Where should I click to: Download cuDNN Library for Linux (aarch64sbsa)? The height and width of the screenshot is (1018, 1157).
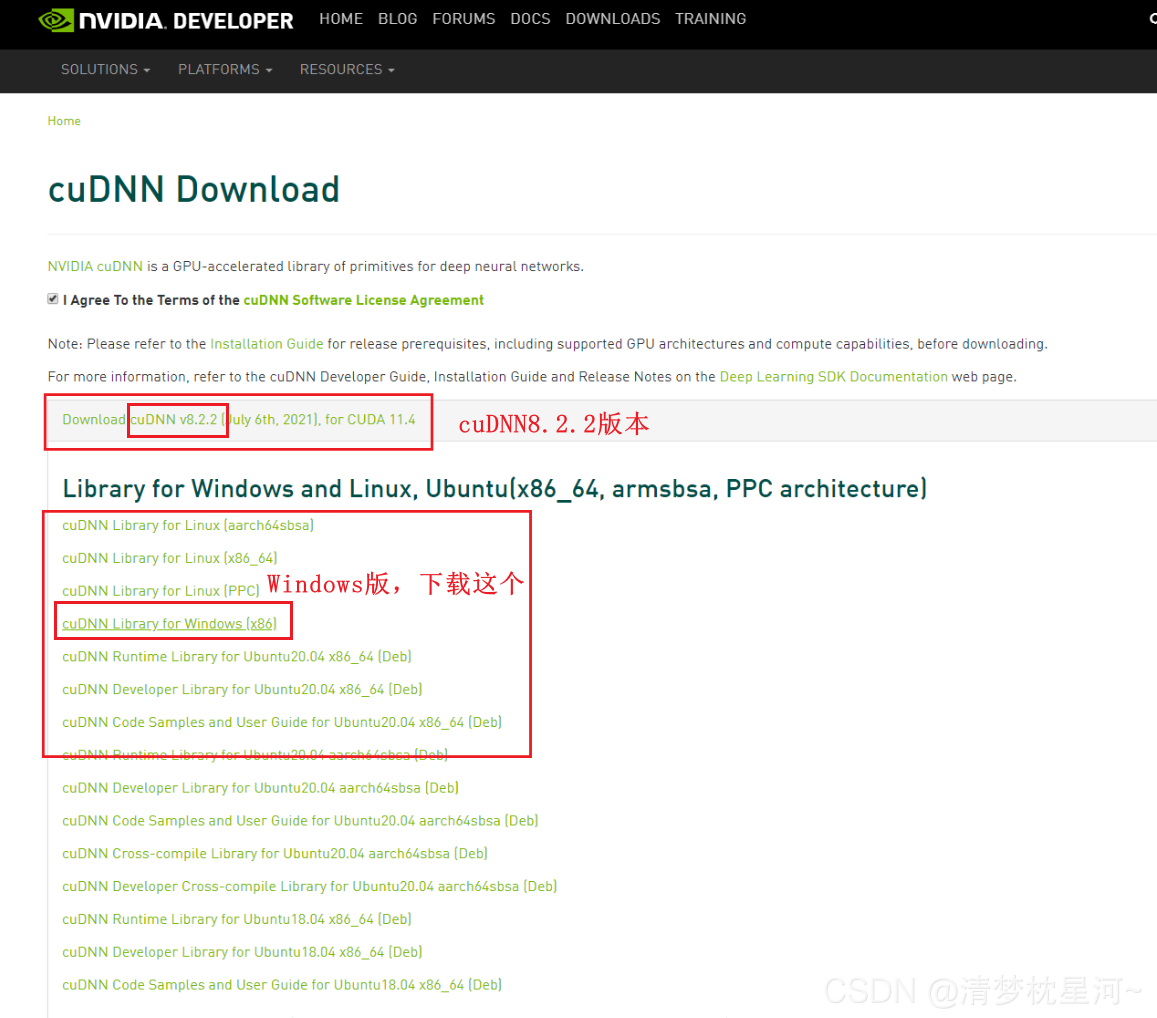point(188,525)
